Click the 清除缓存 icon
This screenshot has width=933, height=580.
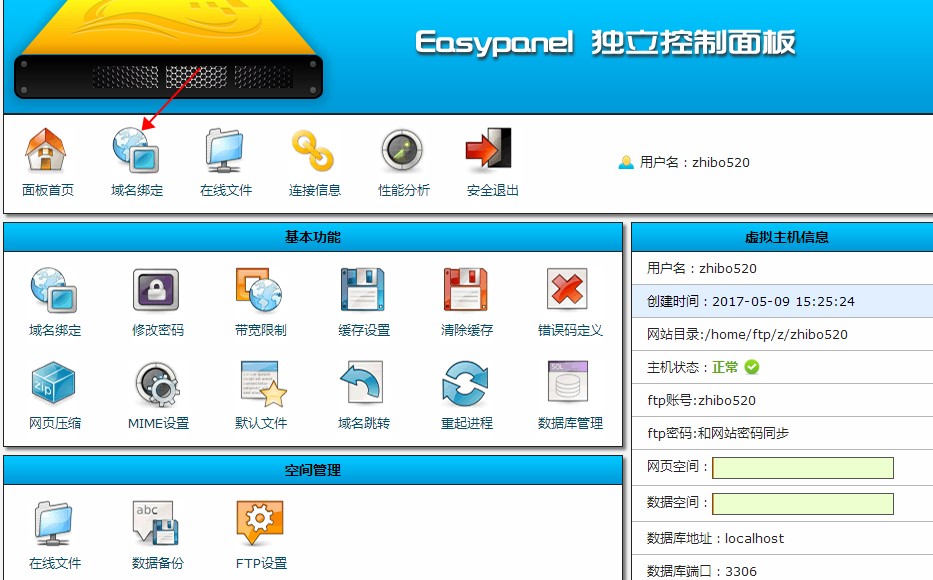tap(466, 291)
